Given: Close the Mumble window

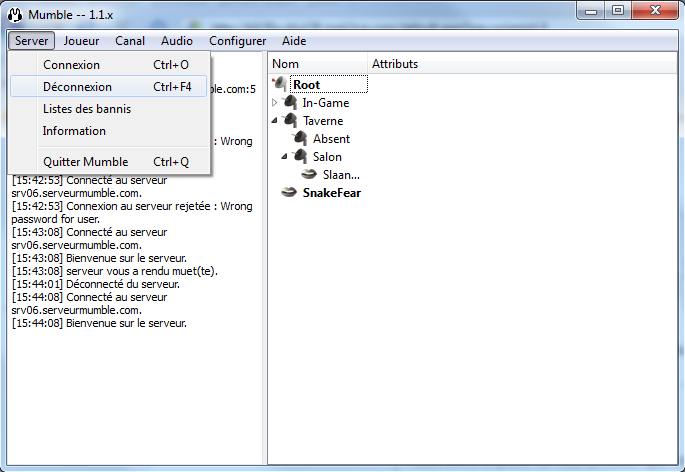Looking at the screenshot, I should 654,10.
